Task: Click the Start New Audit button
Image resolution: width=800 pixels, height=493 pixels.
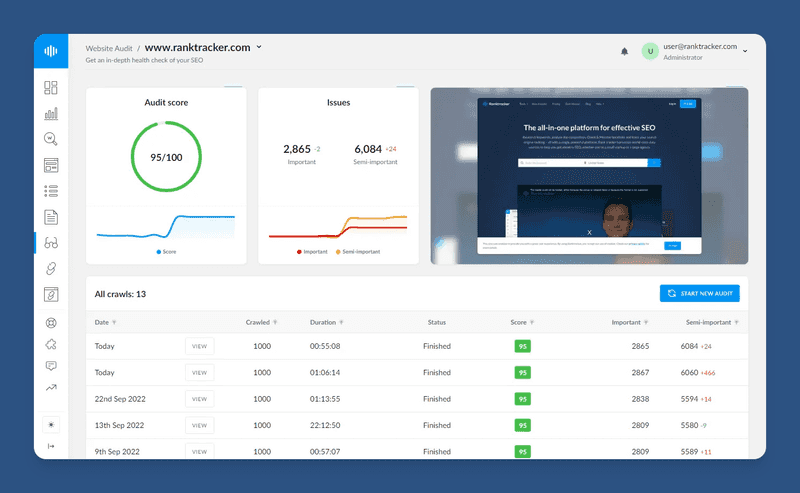Action: 699,293
